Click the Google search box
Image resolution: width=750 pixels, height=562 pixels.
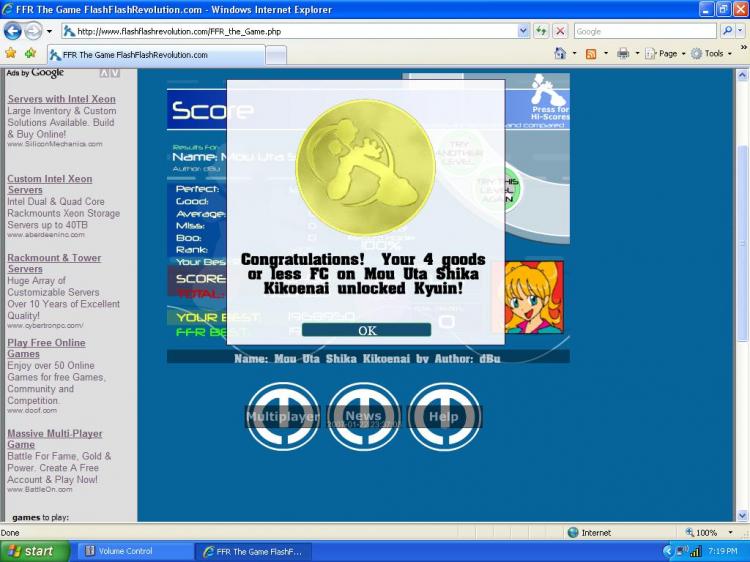tap(645, 32)
